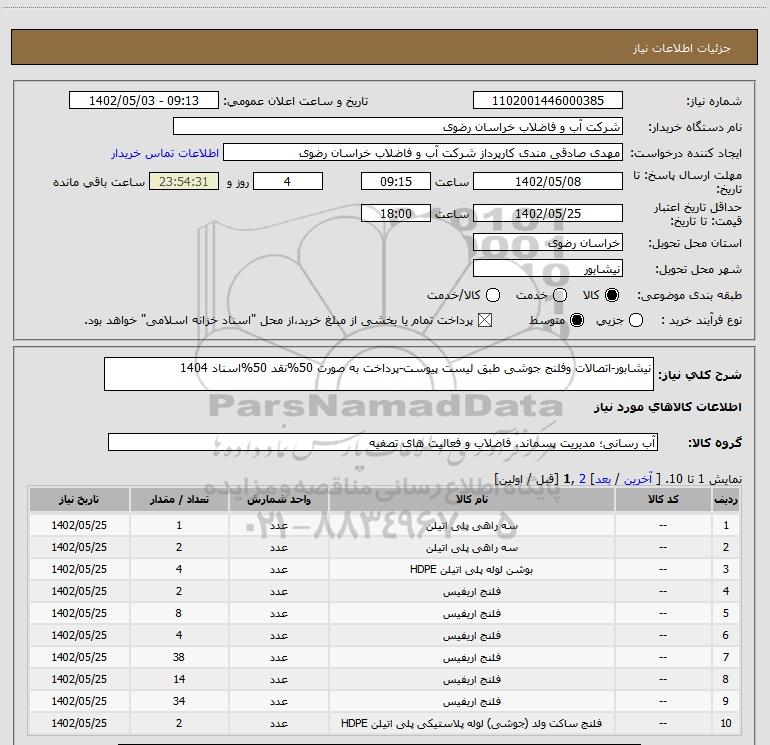The image size is (770, 745).
Task: Click the delivery province field خراسان رضوی
Action: (548, 243)
